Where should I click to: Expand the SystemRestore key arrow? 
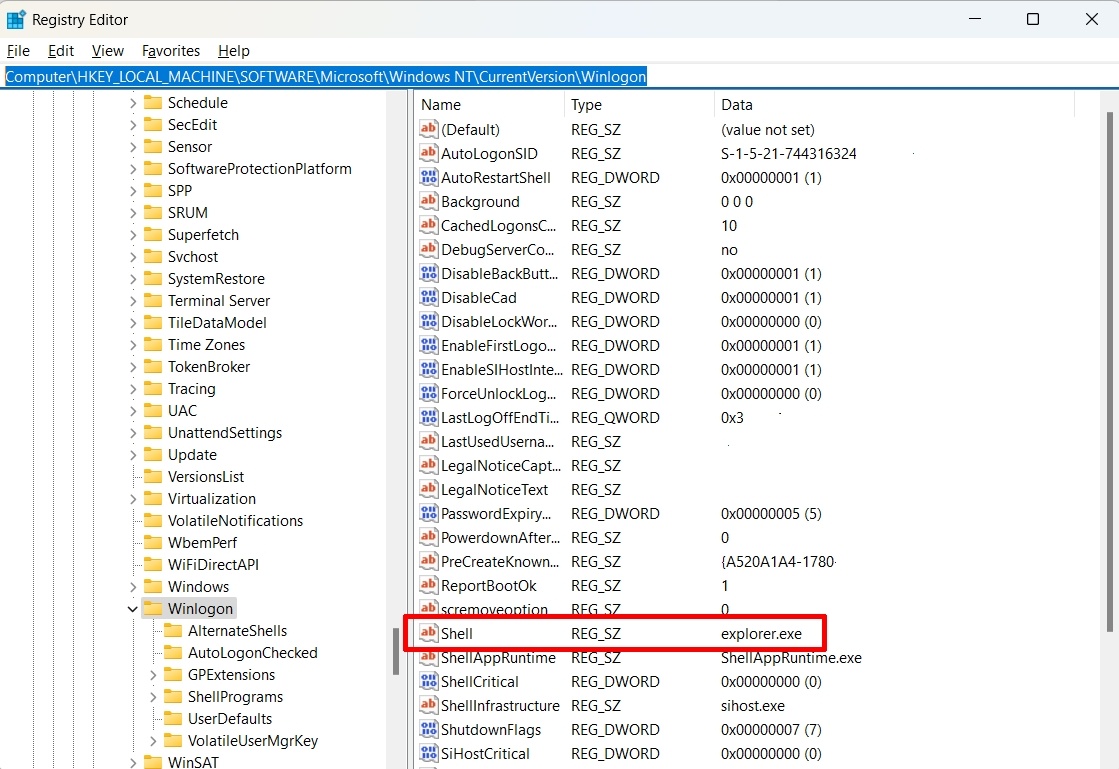(x=133, y=279)
